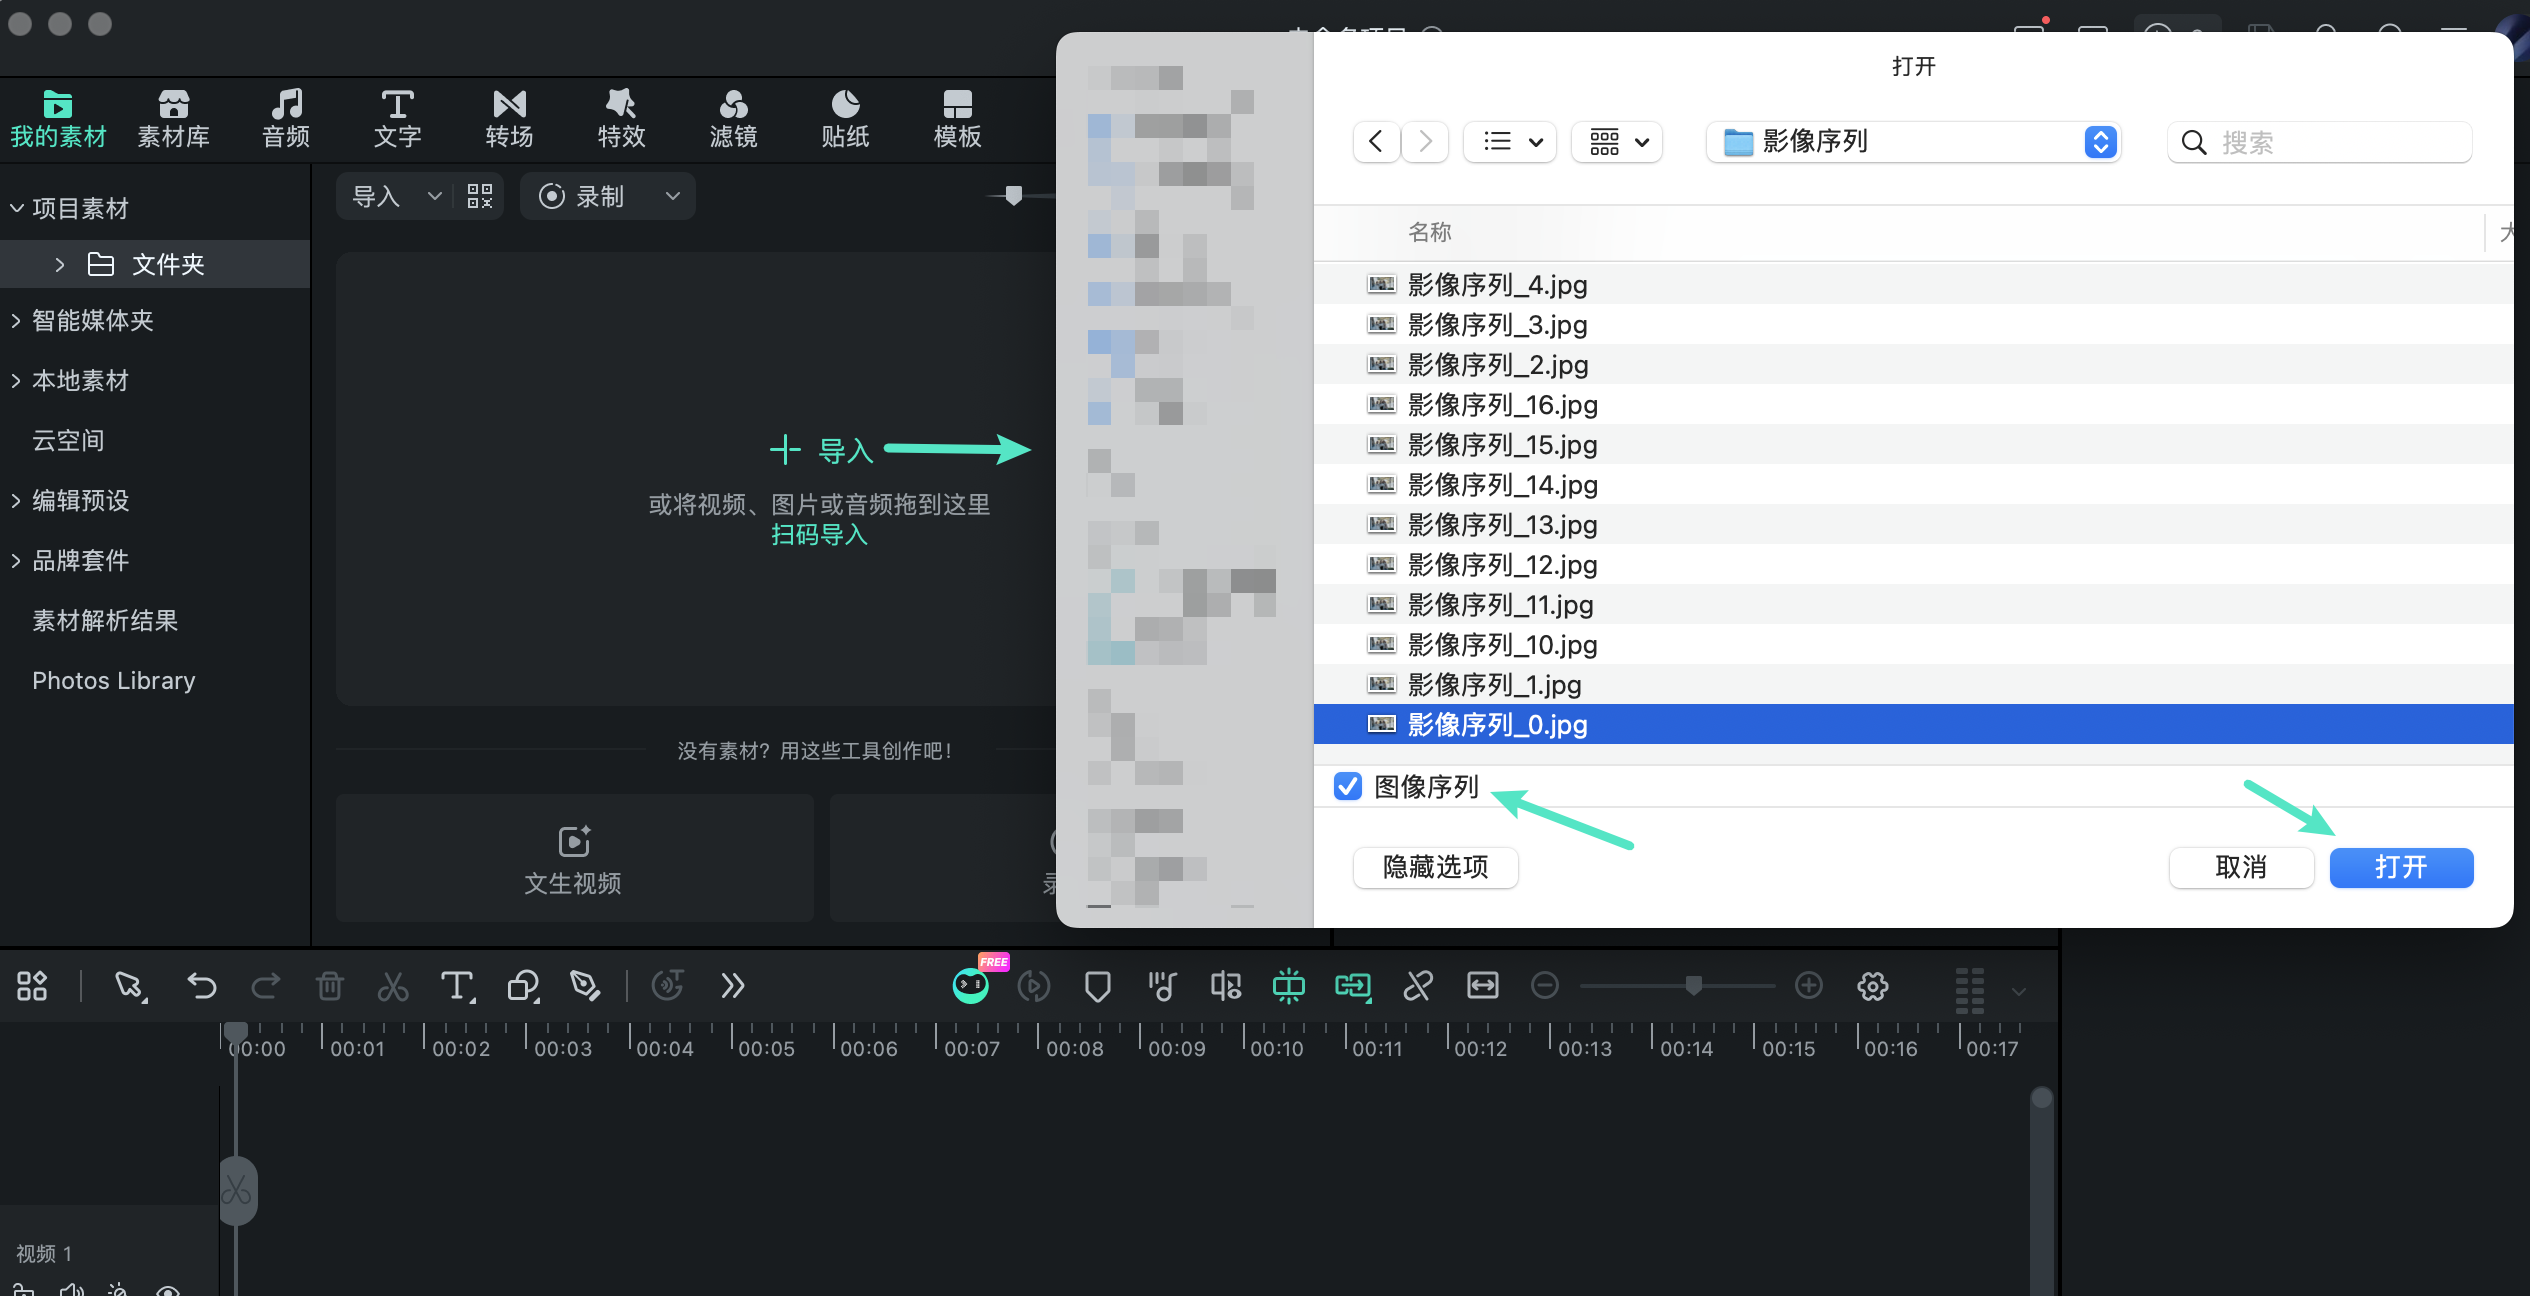Click zoom out minus on timeline
Screen dimensions: 2530x1296
pos(1545,986)
